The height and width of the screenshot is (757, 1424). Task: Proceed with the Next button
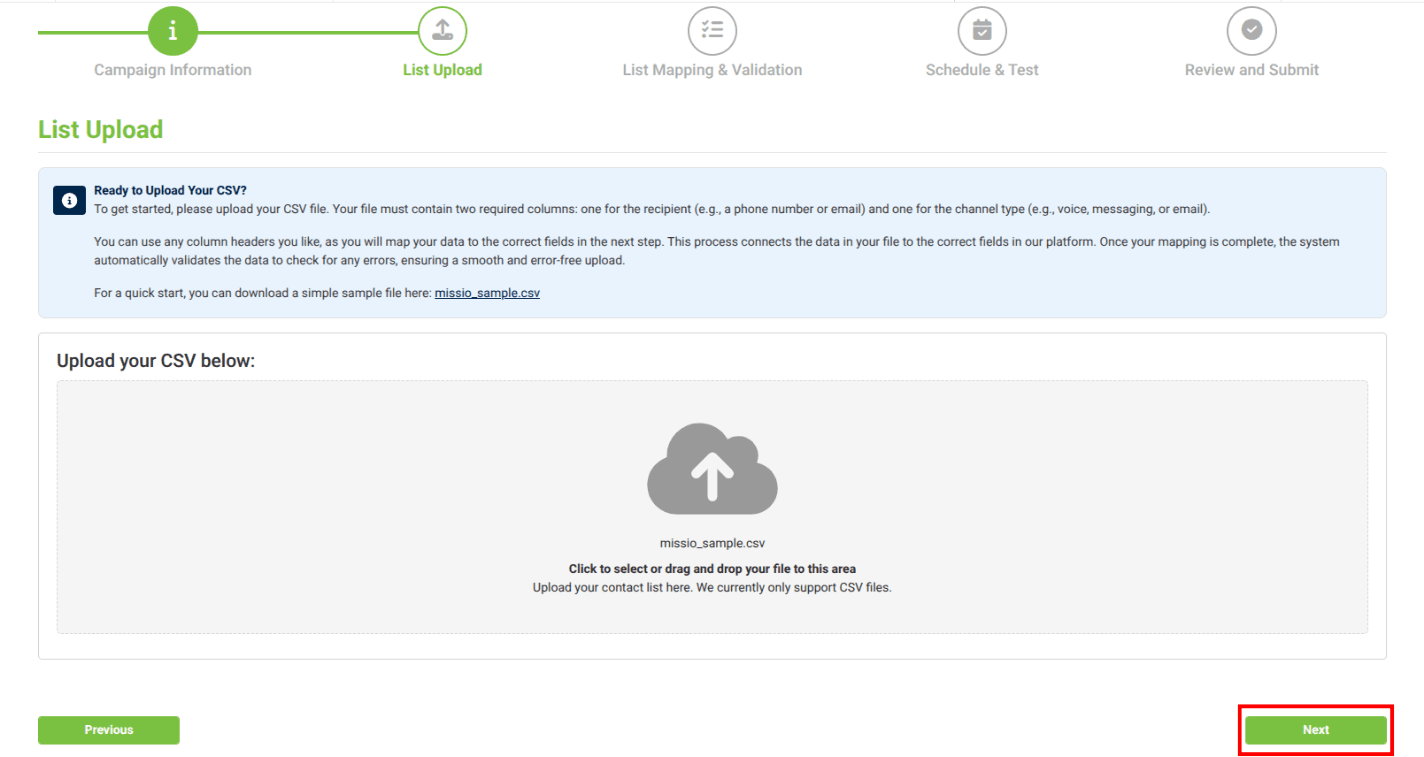(1316, 730)
